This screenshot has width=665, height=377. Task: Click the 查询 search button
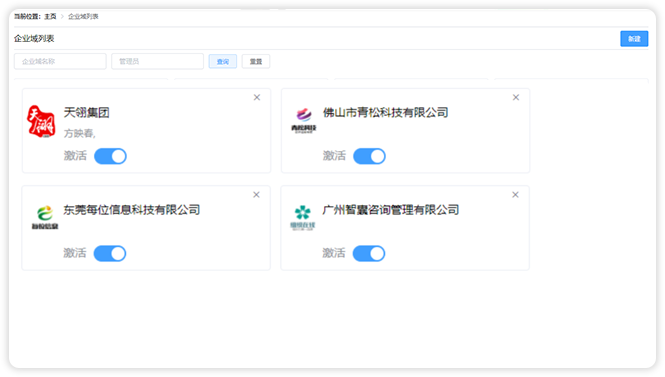[223, 61]
